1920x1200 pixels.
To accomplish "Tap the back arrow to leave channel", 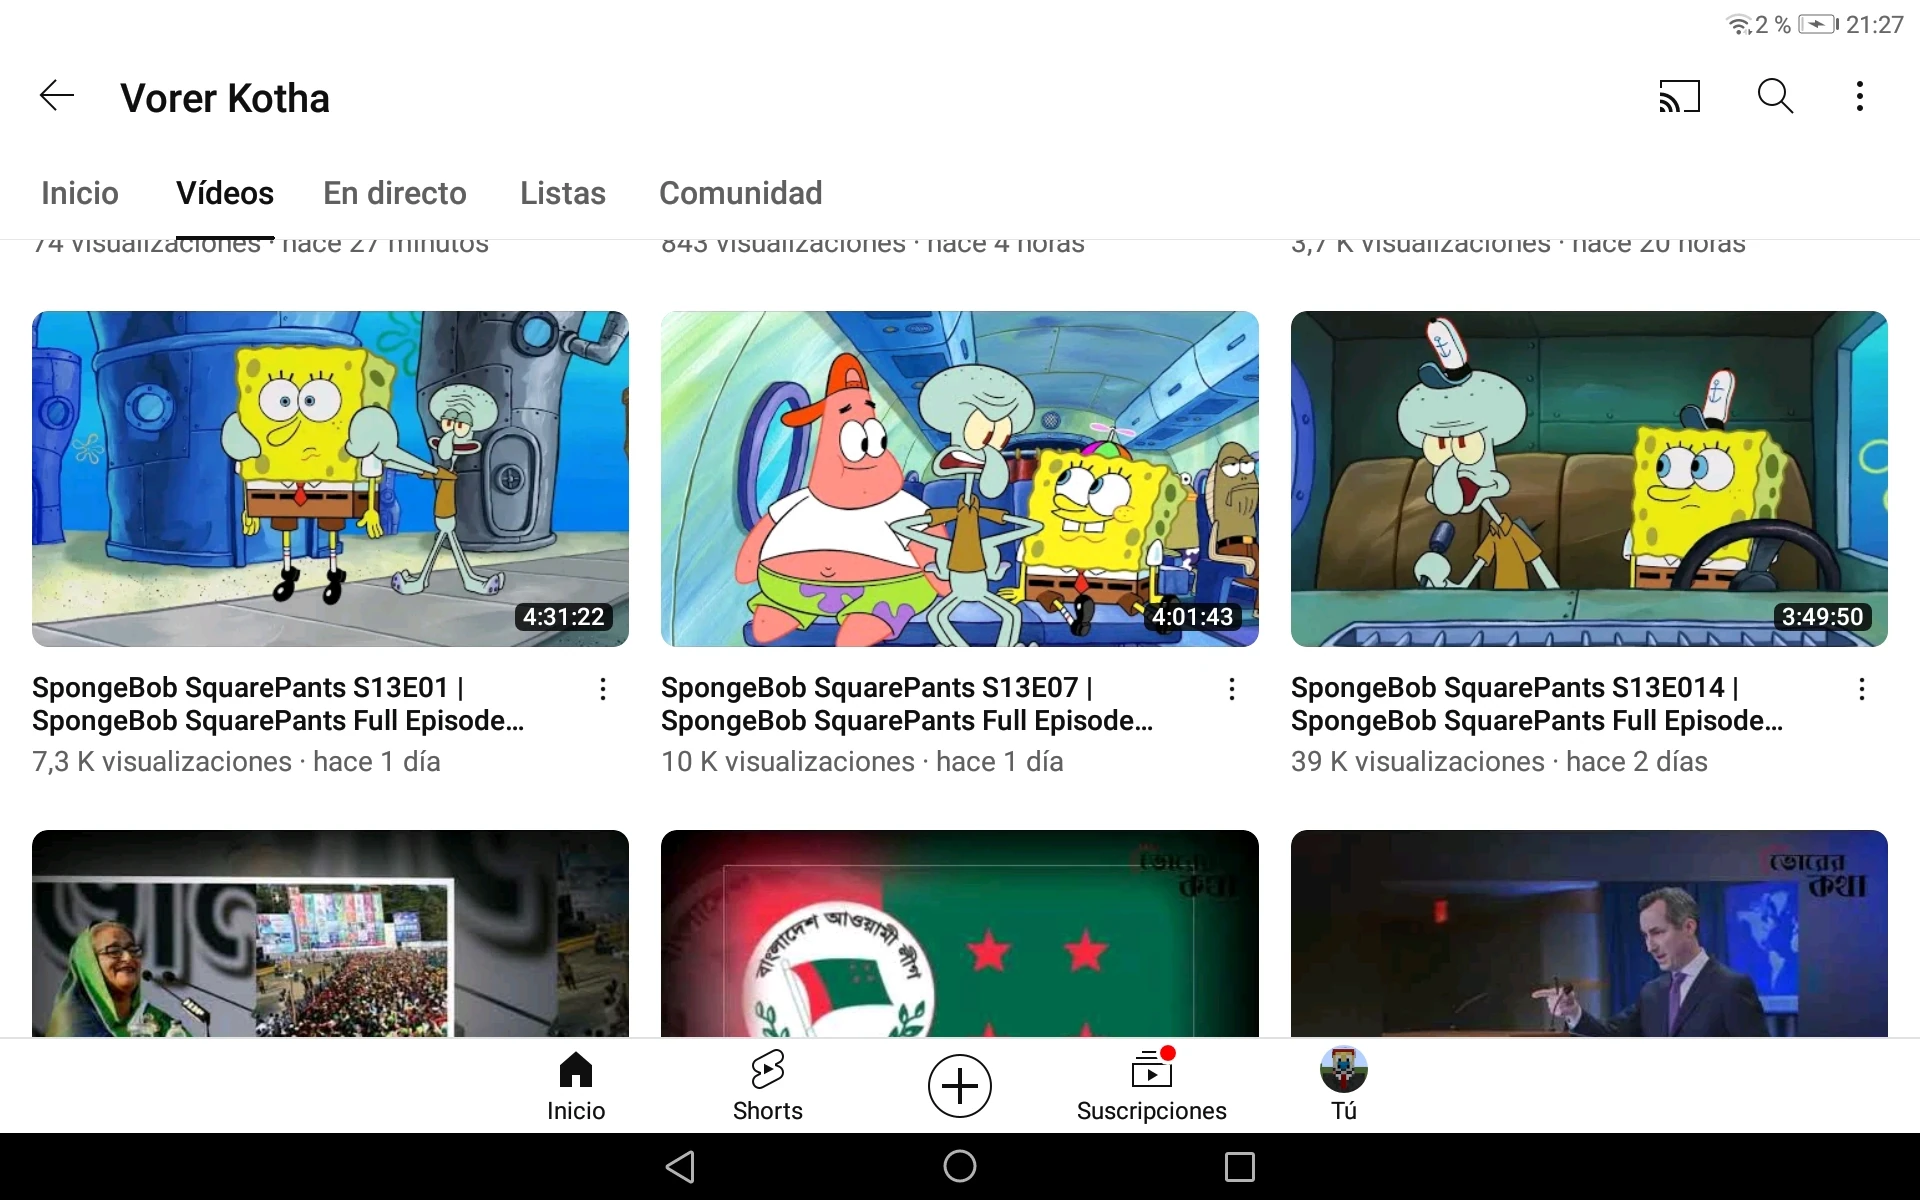I will (56, 96).
